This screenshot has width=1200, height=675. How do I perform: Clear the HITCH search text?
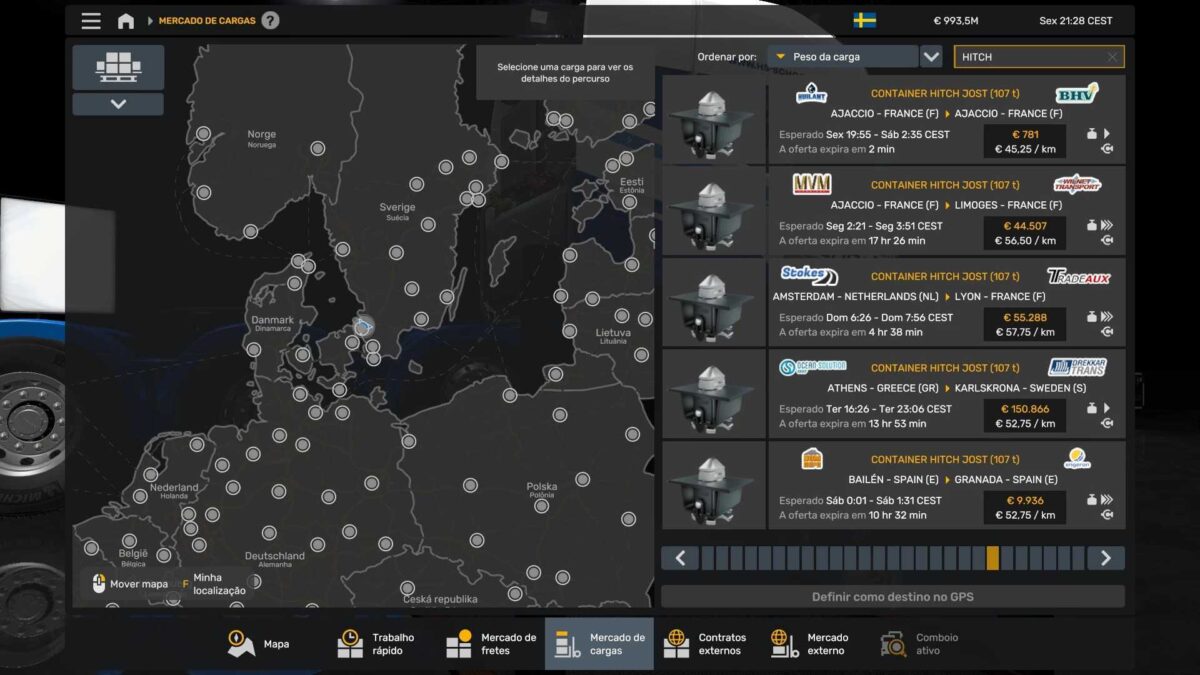point(1112,58)
